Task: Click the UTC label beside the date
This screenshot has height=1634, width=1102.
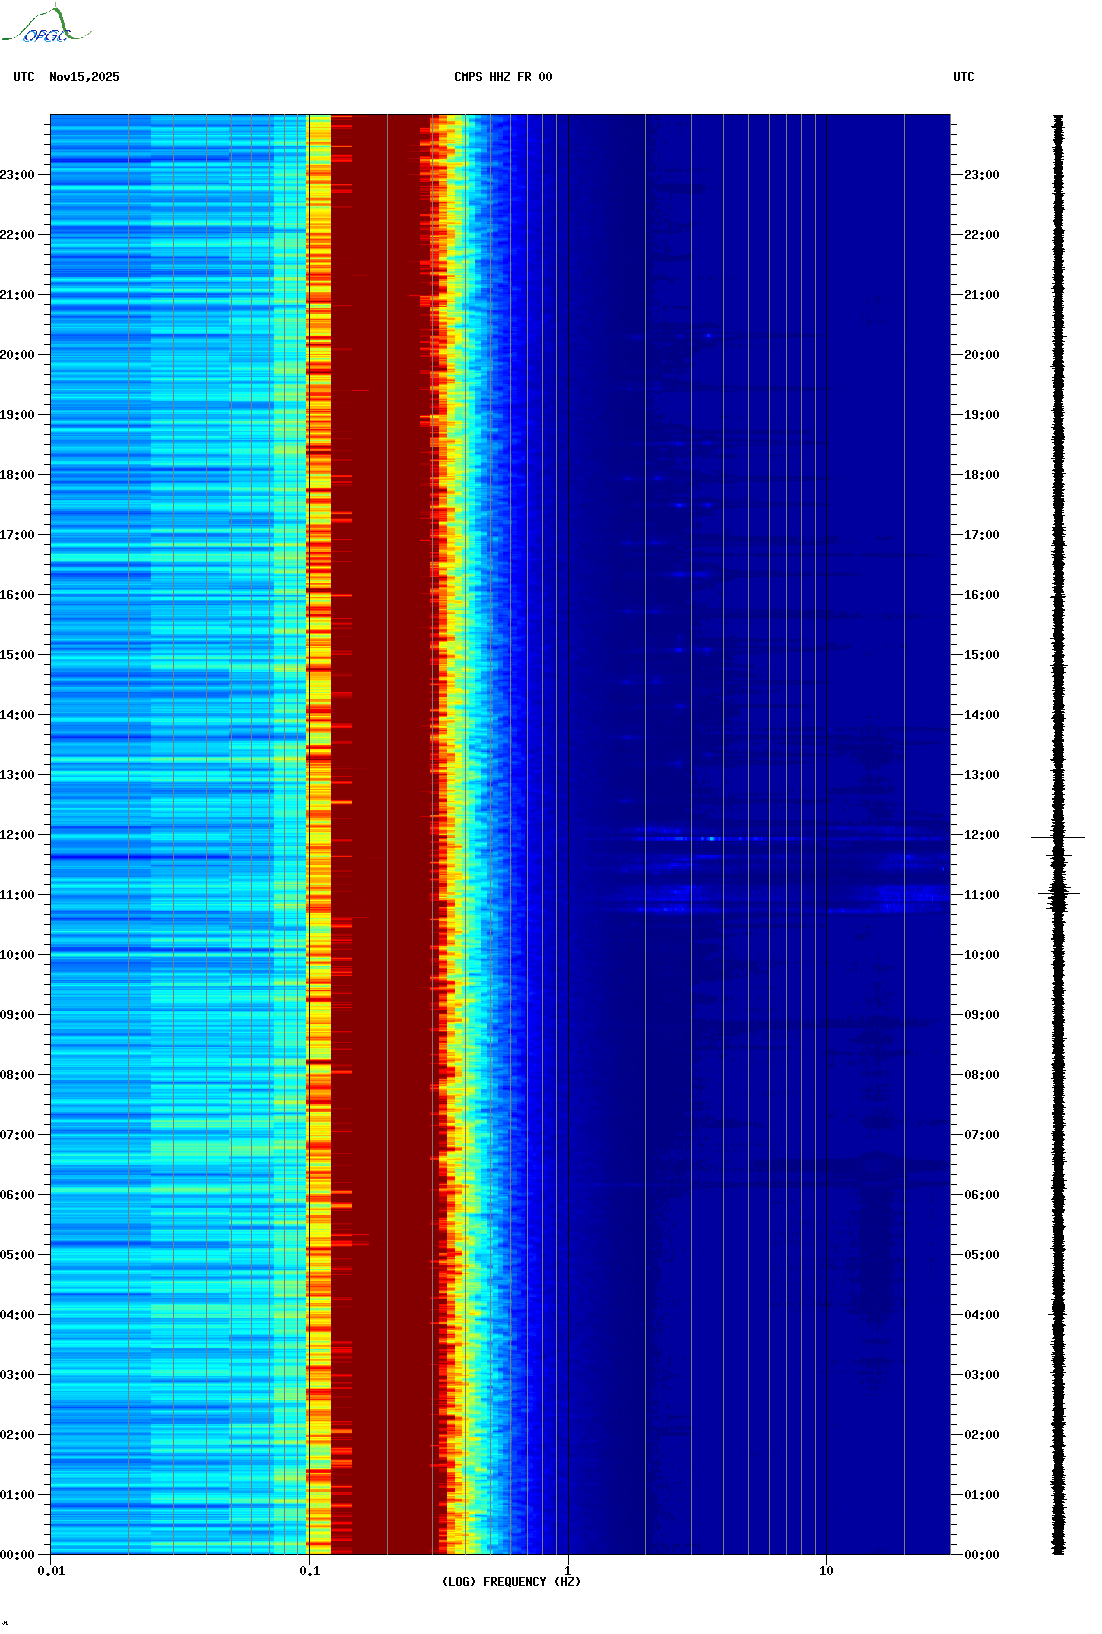Action: tap(24, 77)
